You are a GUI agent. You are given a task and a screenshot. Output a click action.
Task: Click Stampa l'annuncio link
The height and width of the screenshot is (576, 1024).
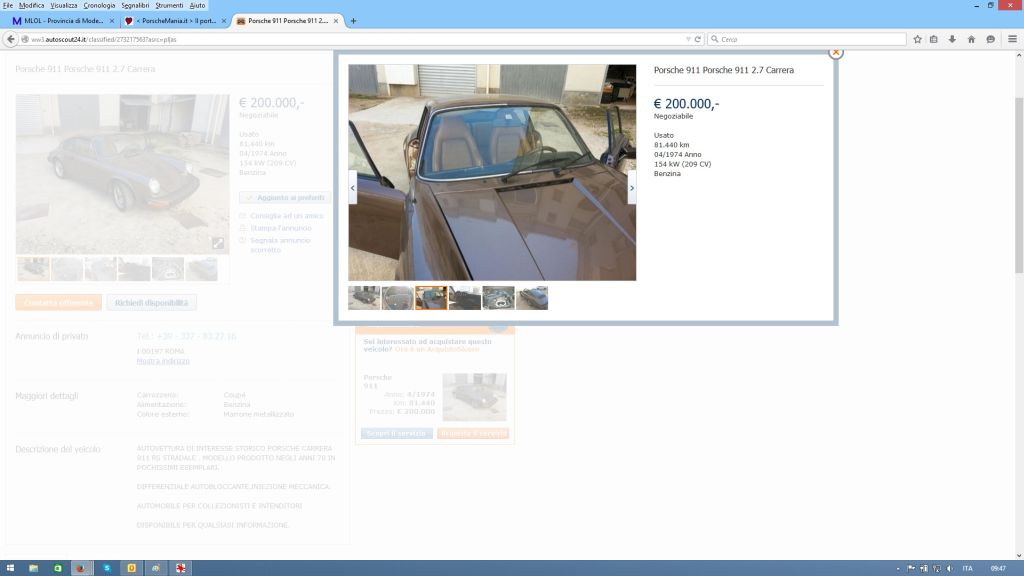click(x=281, y=228)
